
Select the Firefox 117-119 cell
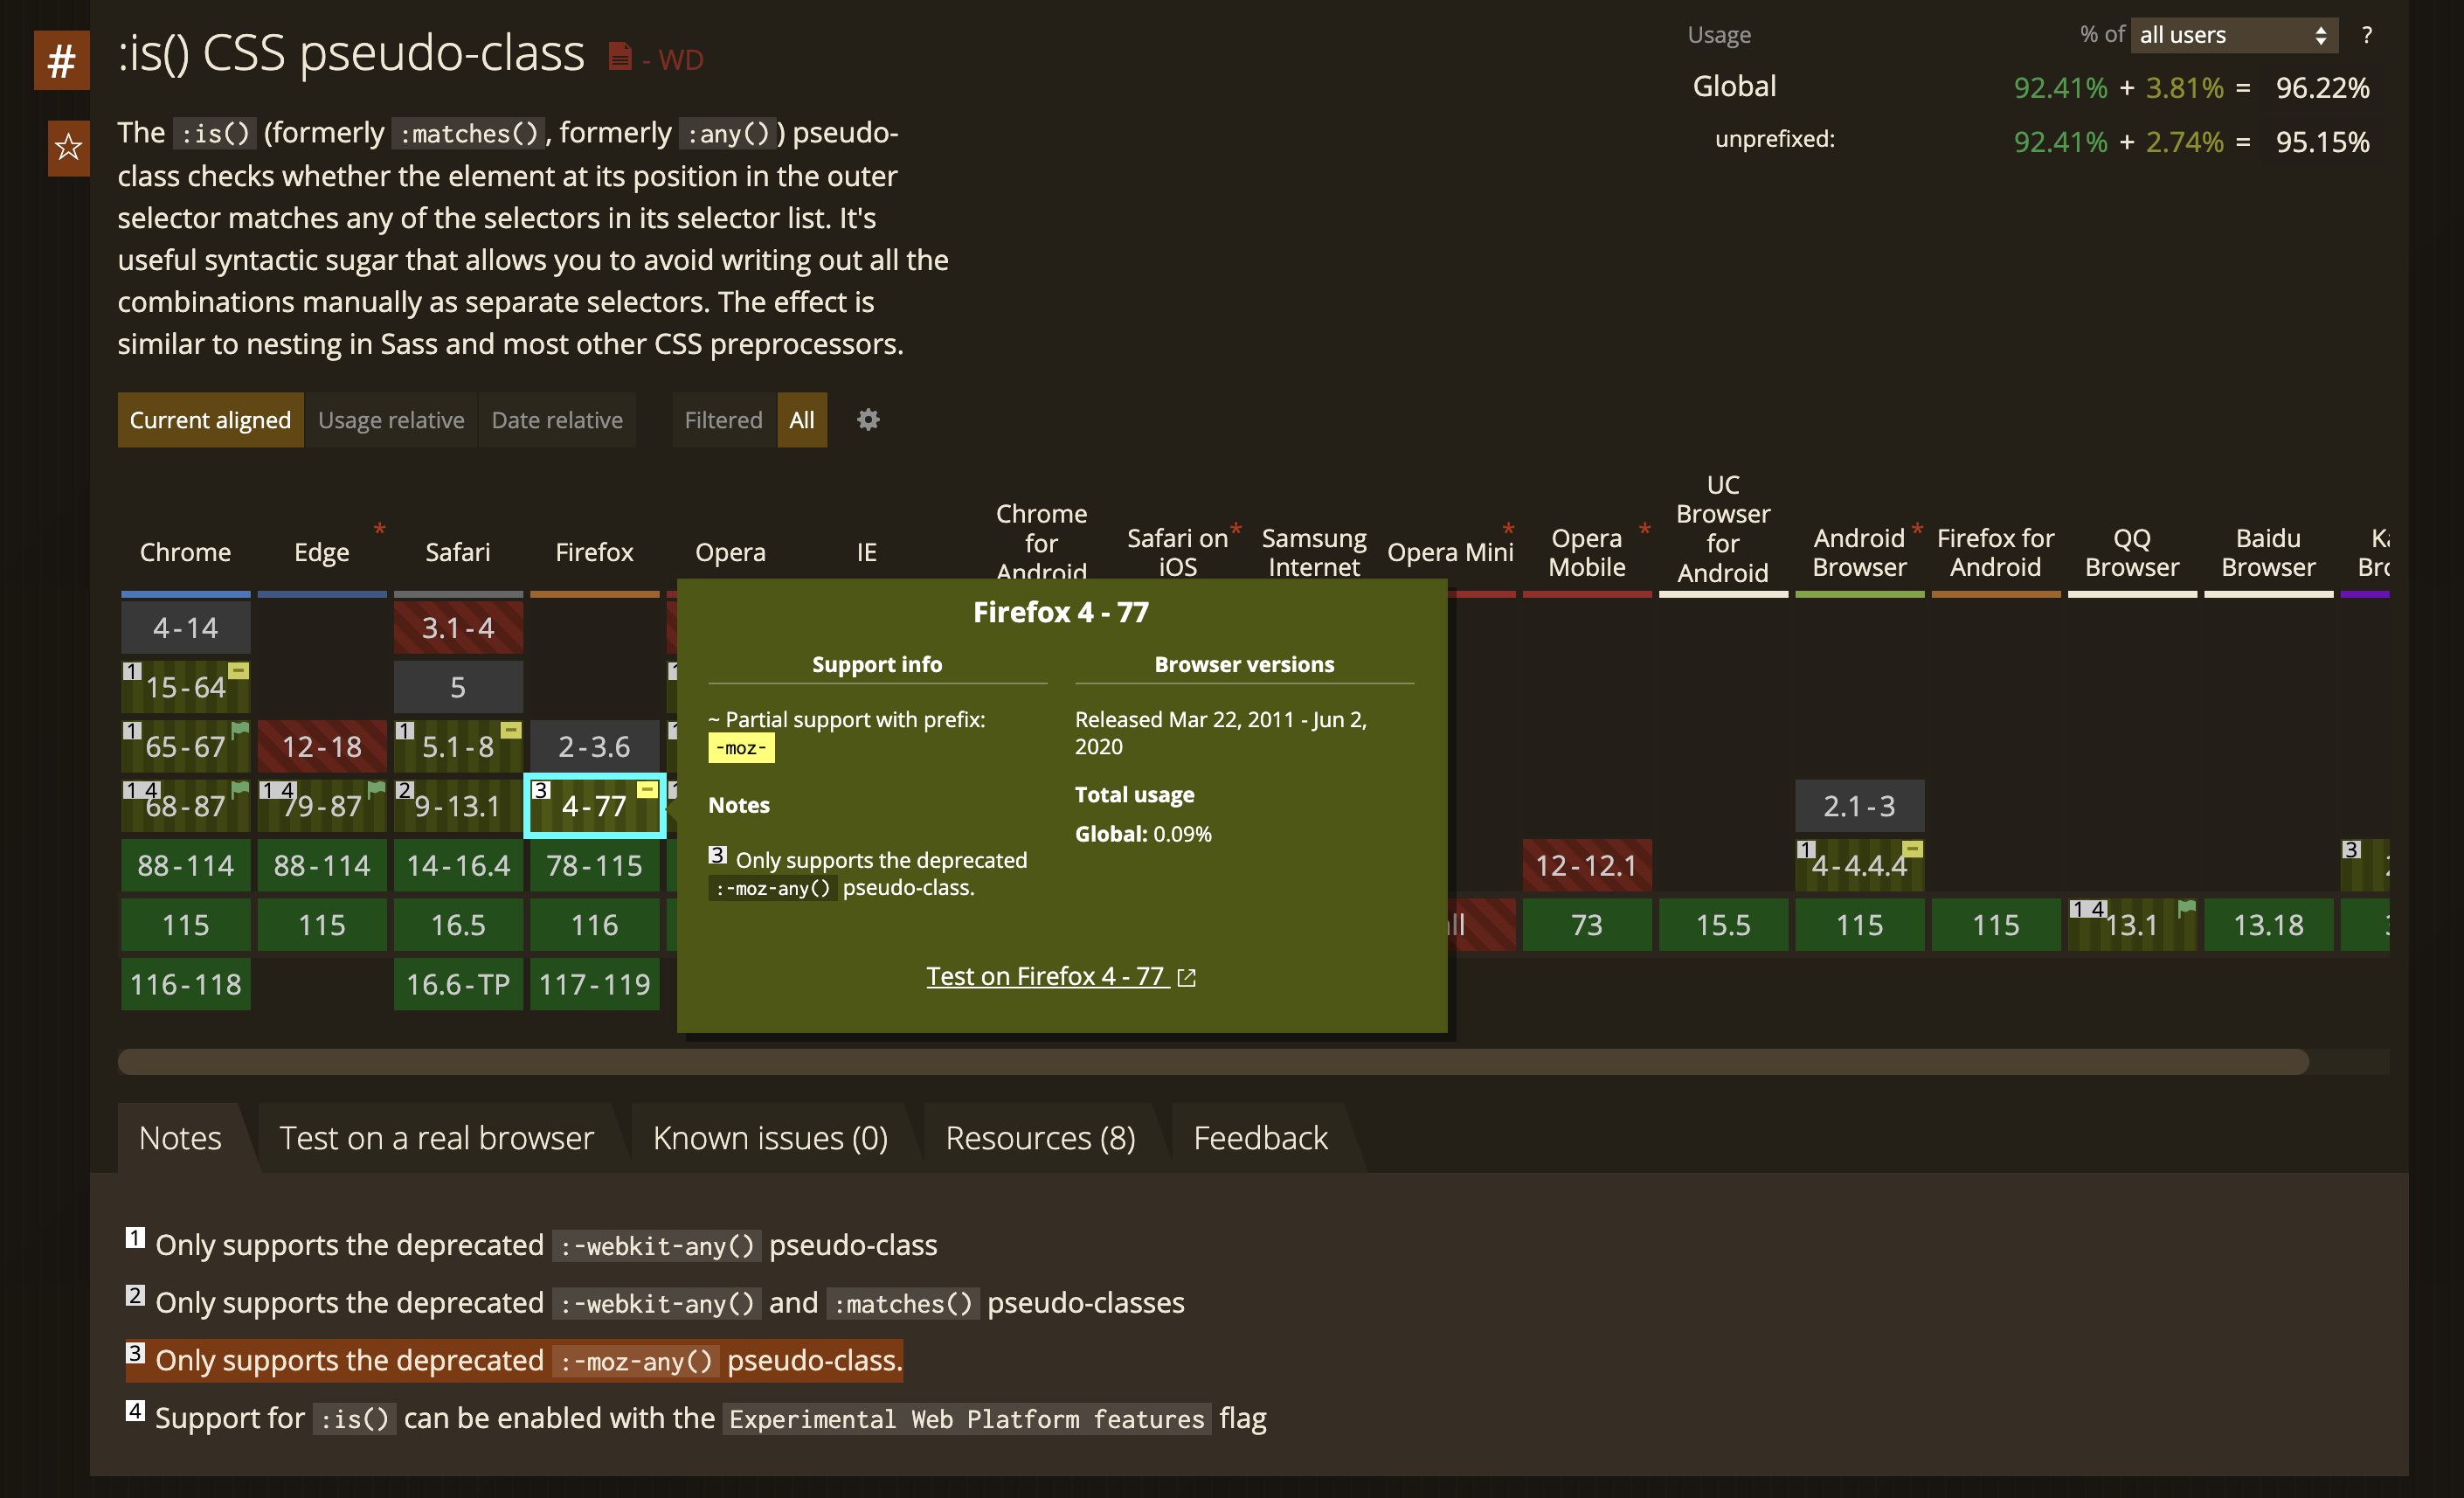pos(595,984)
